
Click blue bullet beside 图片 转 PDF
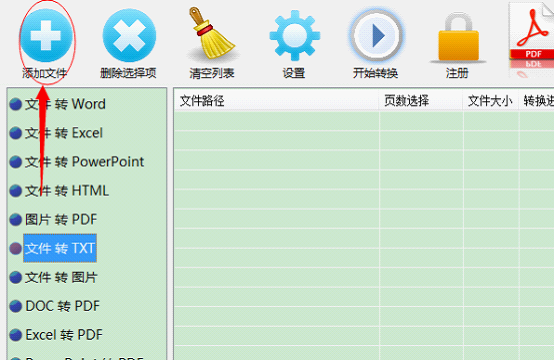[x=16, y=220]
